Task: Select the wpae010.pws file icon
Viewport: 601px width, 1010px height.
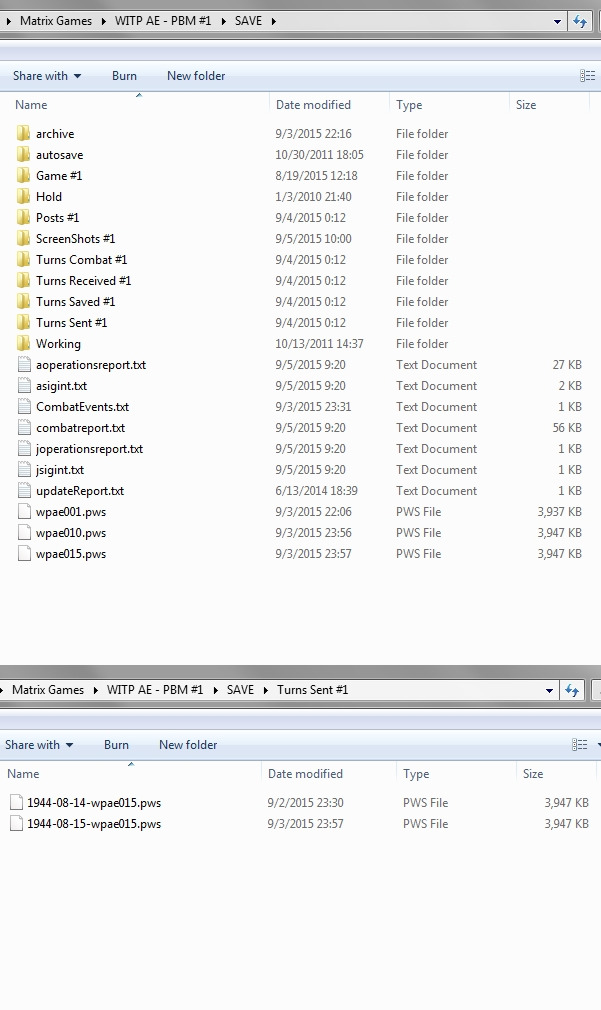Action: coord(24,533)
